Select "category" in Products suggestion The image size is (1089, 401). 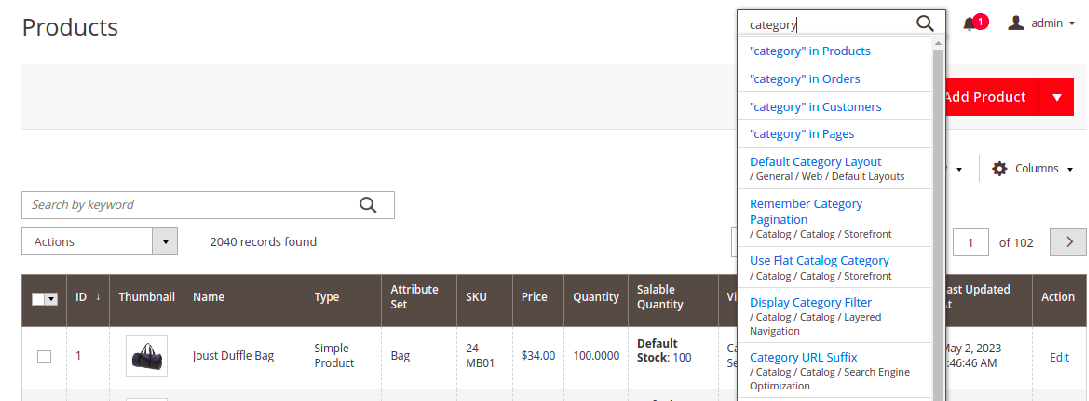810,51
